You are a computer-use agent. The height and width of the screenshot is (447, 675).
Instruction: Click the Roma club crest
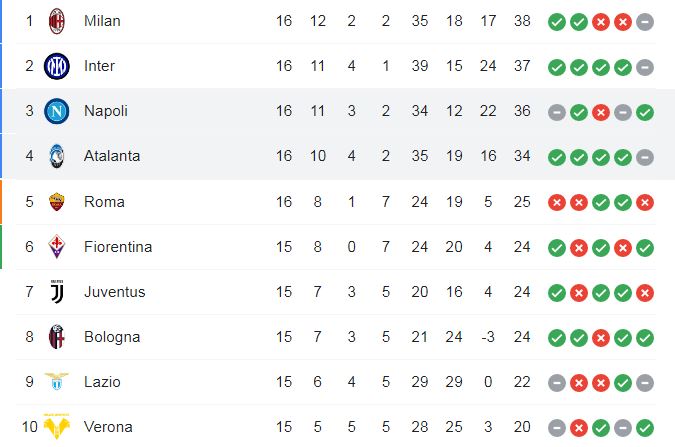(56, 202)
